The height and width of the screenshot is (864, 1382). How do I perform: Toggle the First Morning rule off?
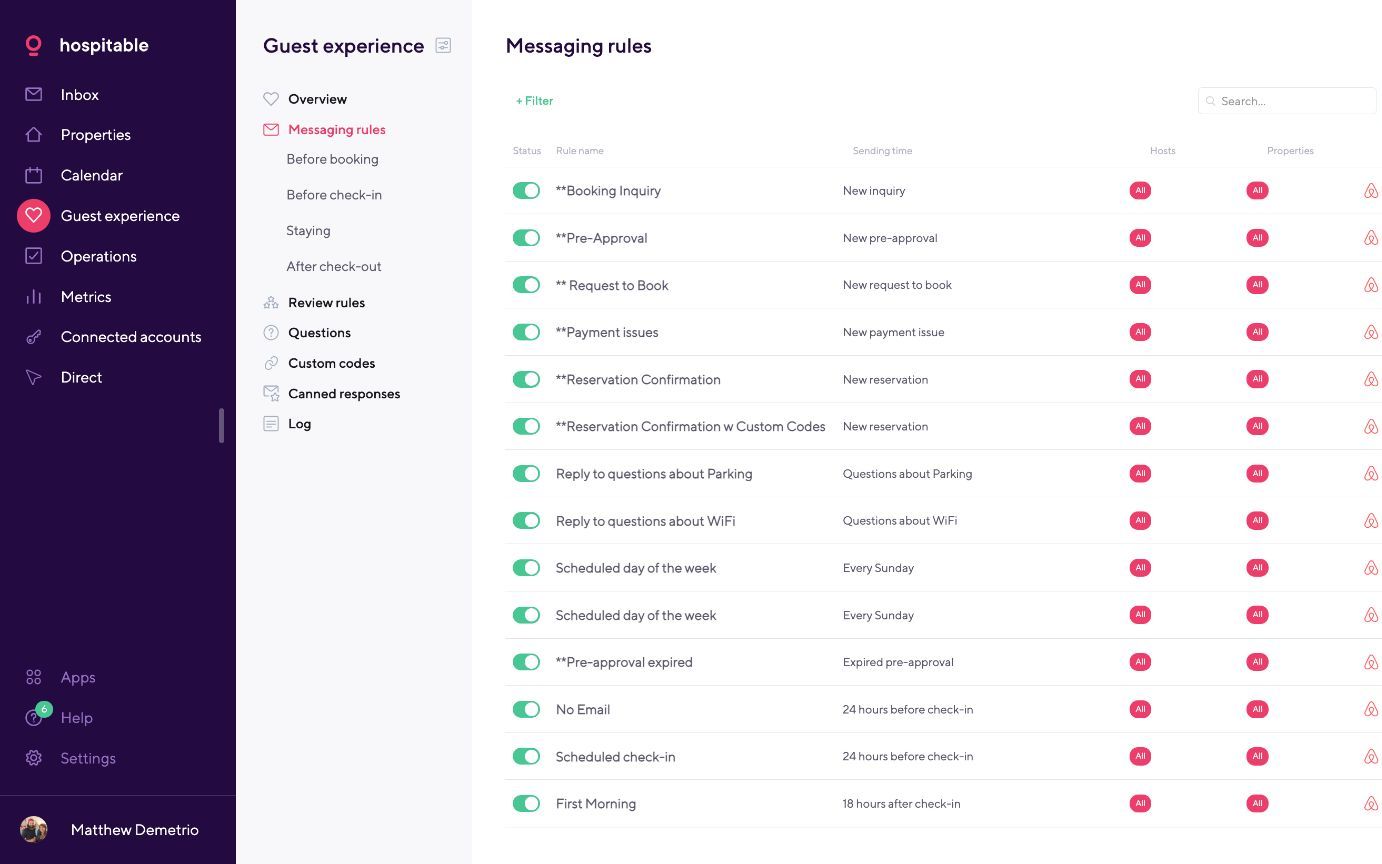526,804
